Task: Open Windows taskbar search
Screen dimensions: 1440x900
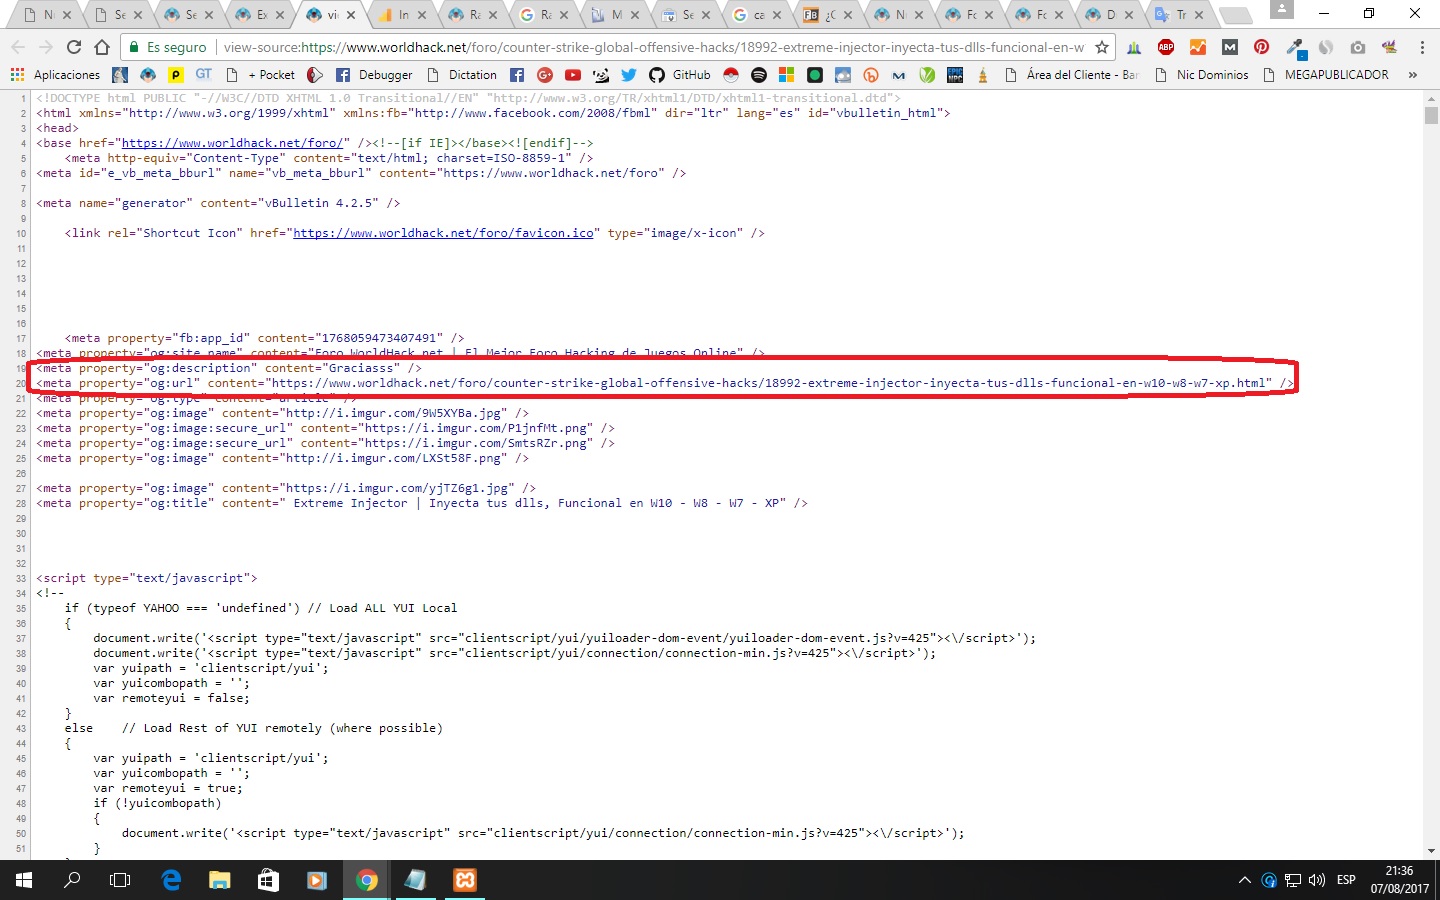Action: pos(72,880)
